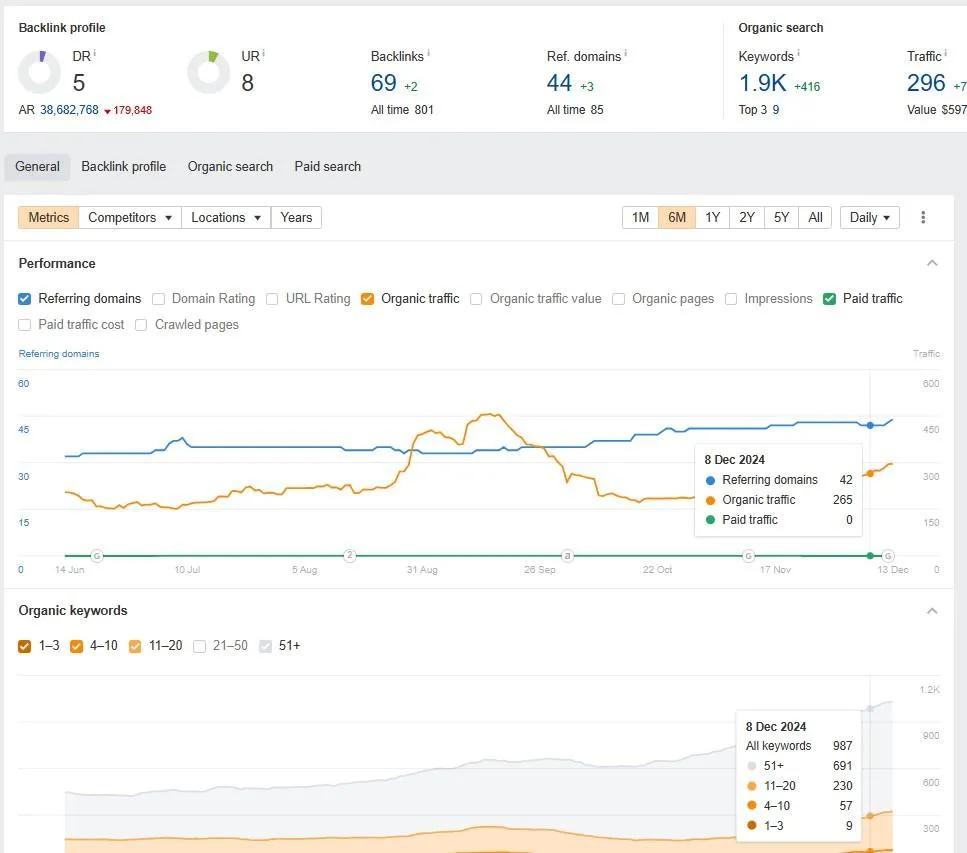Click the DR donut chart icon
This screenshot has height=853, width=967.
(x=40, y=72)
